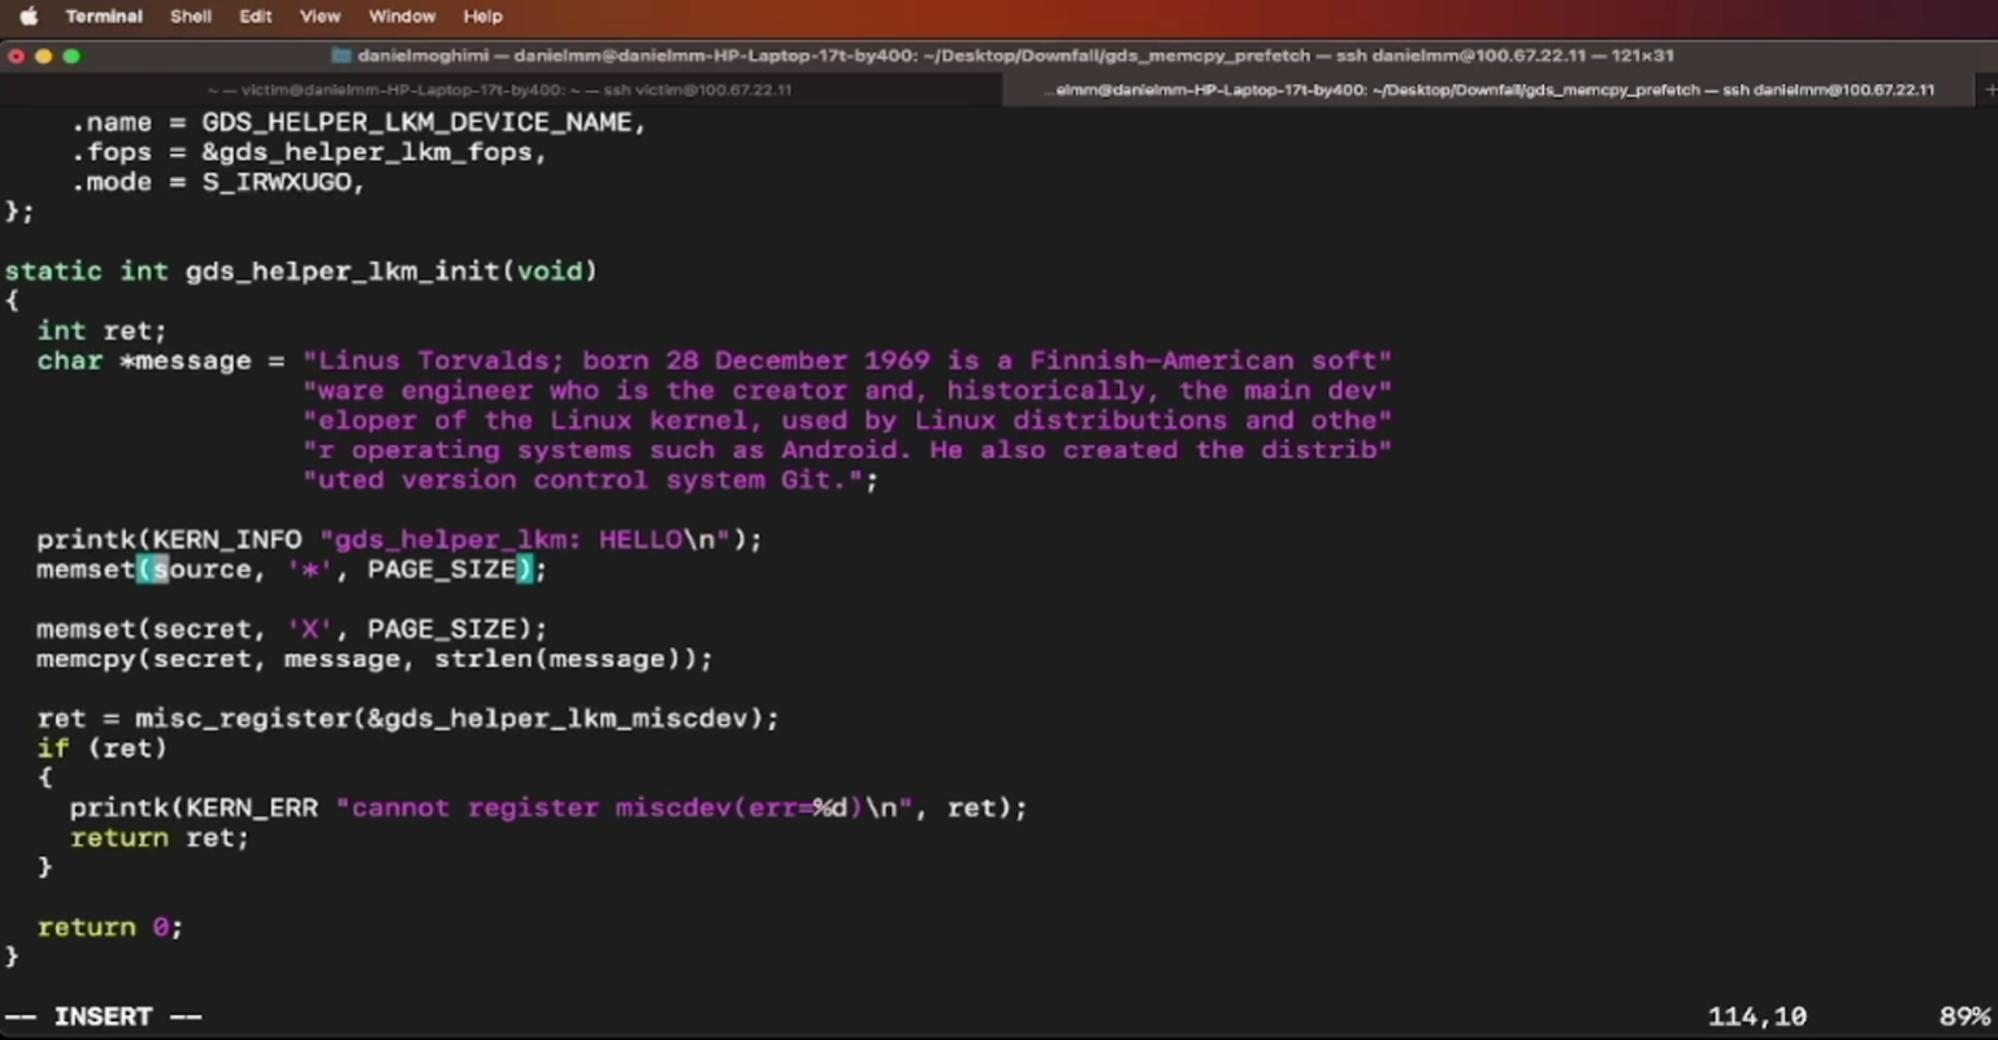The width and height of the screenshot is (1998, 1040).
Task: Open the Apple menu
Action: (x=29, y=16)
